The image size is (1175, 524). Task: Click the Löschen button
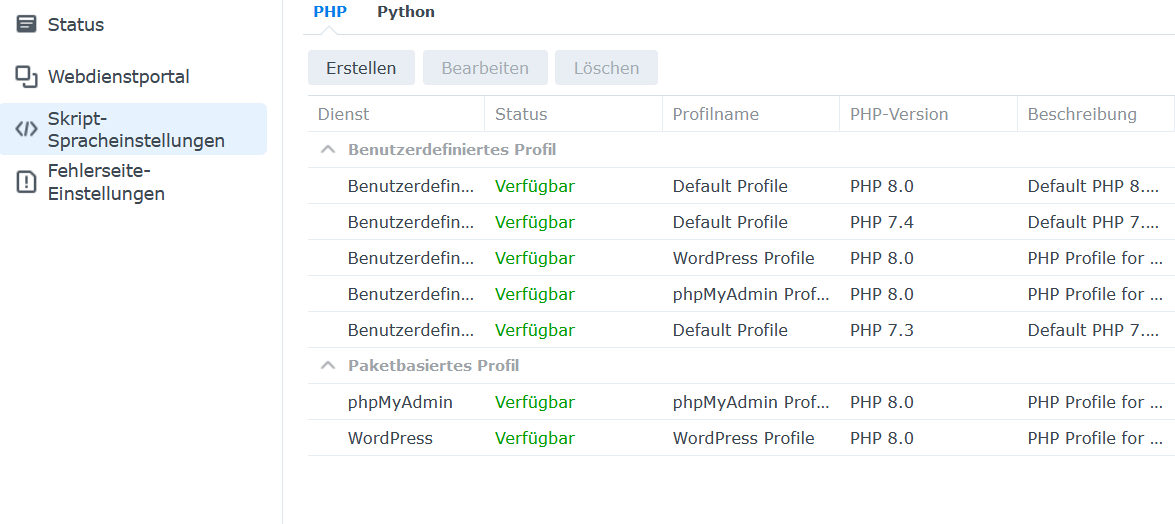point(606,68)
